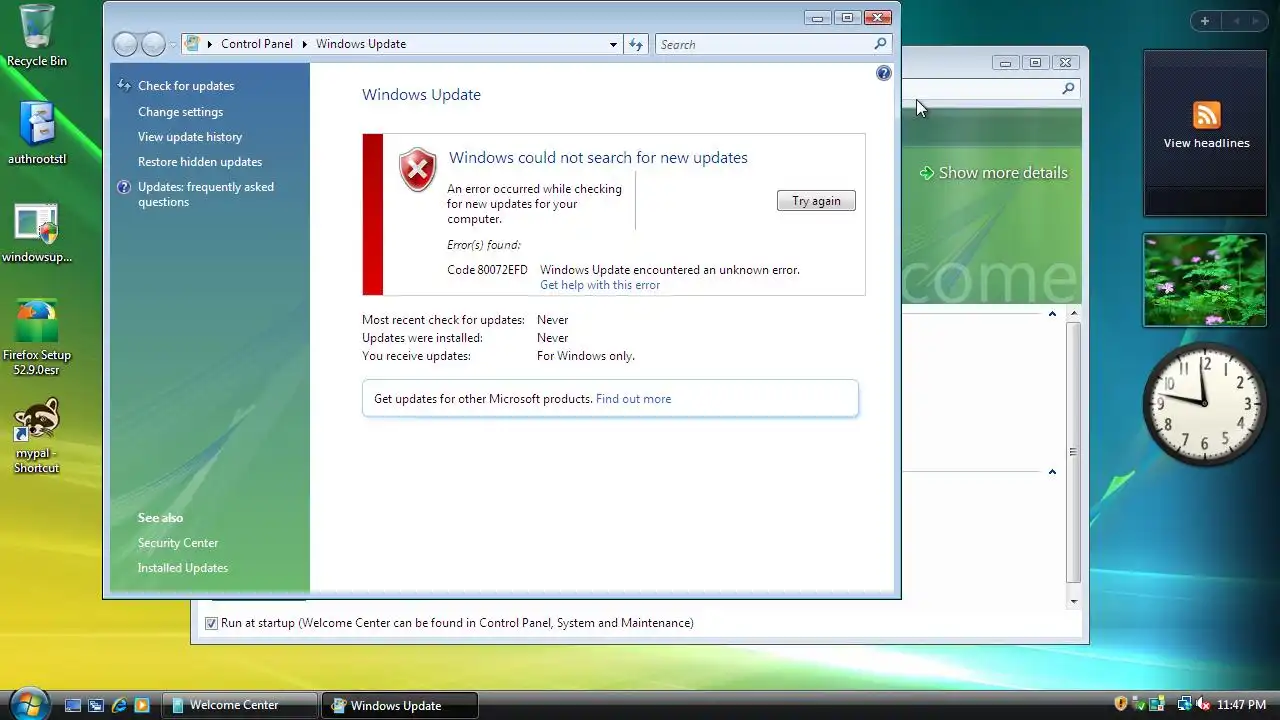Select the Firefox Setup 52.9.0esr desktop icon
The height and width of the screenshot is (720, 1280).
pos(37,337)
